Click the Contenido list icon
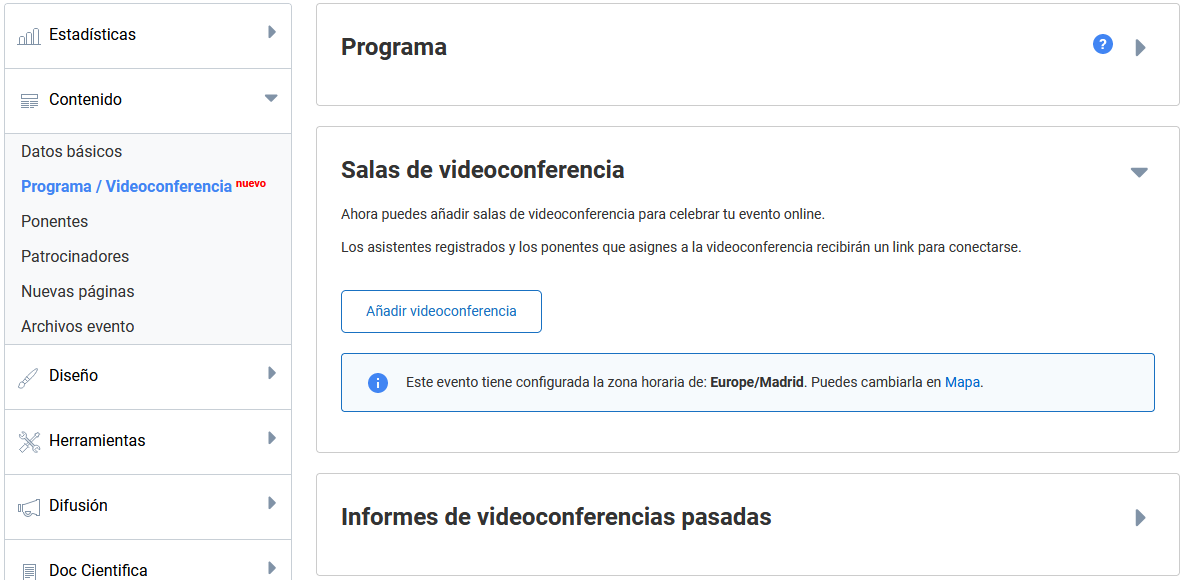Image resolution: width=1184 pixels, height=580 pixels. click(29, 100)
